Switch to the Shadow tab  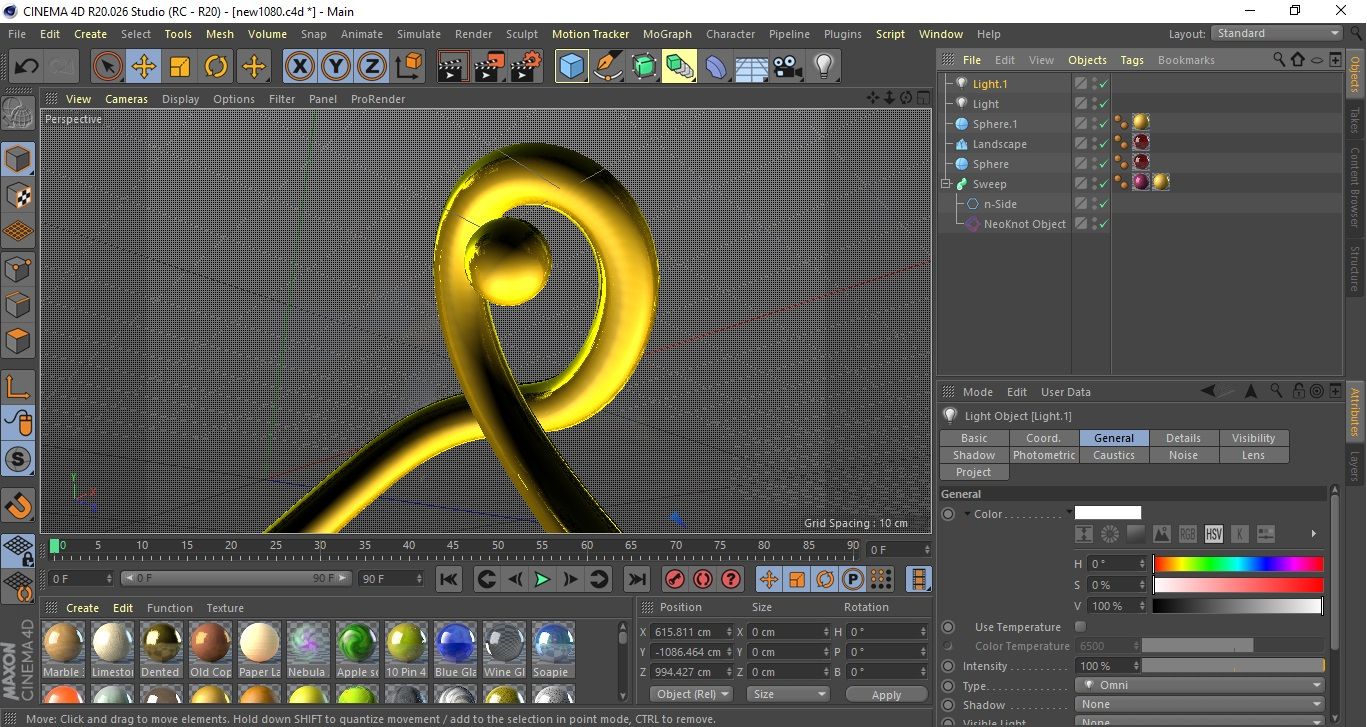point(974,455)
